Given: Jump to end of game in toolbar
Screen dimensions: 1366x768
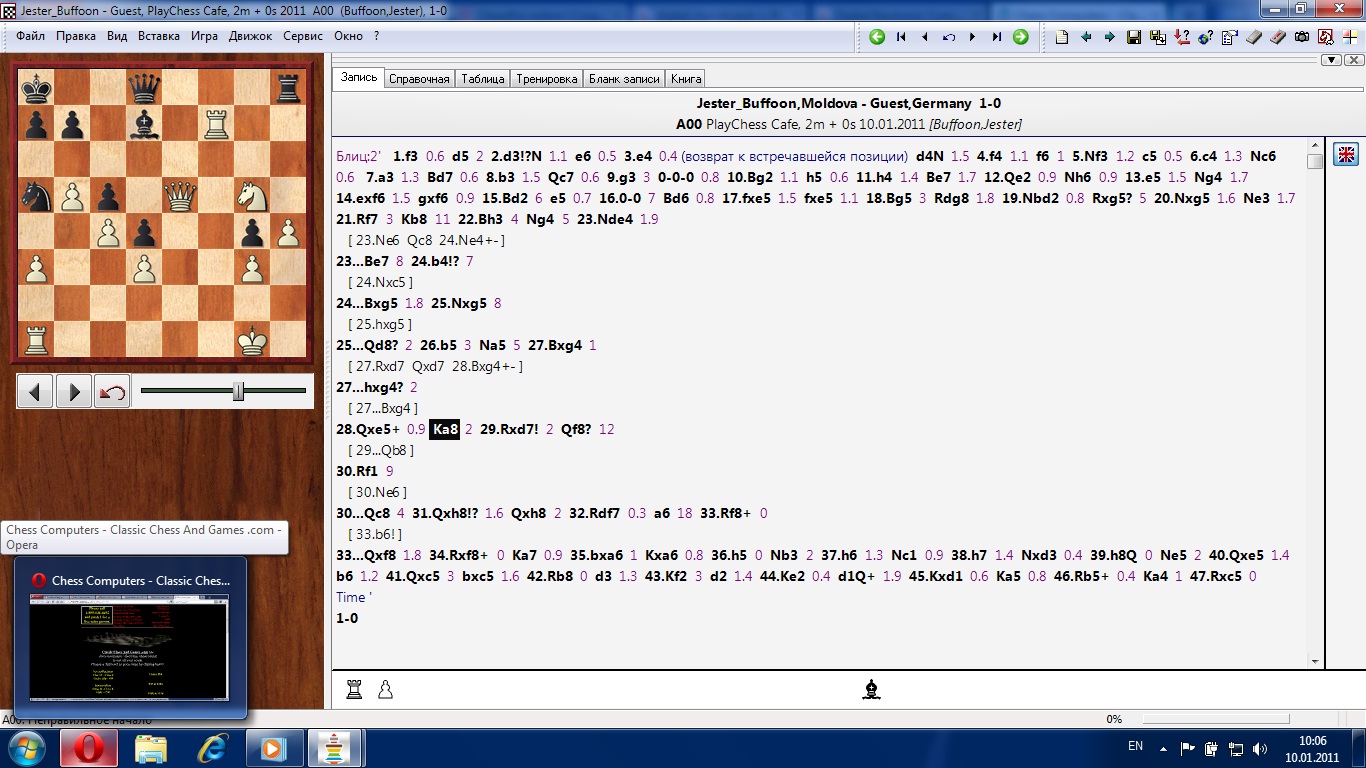Looking at the screenshot, I should pos(996,37).
